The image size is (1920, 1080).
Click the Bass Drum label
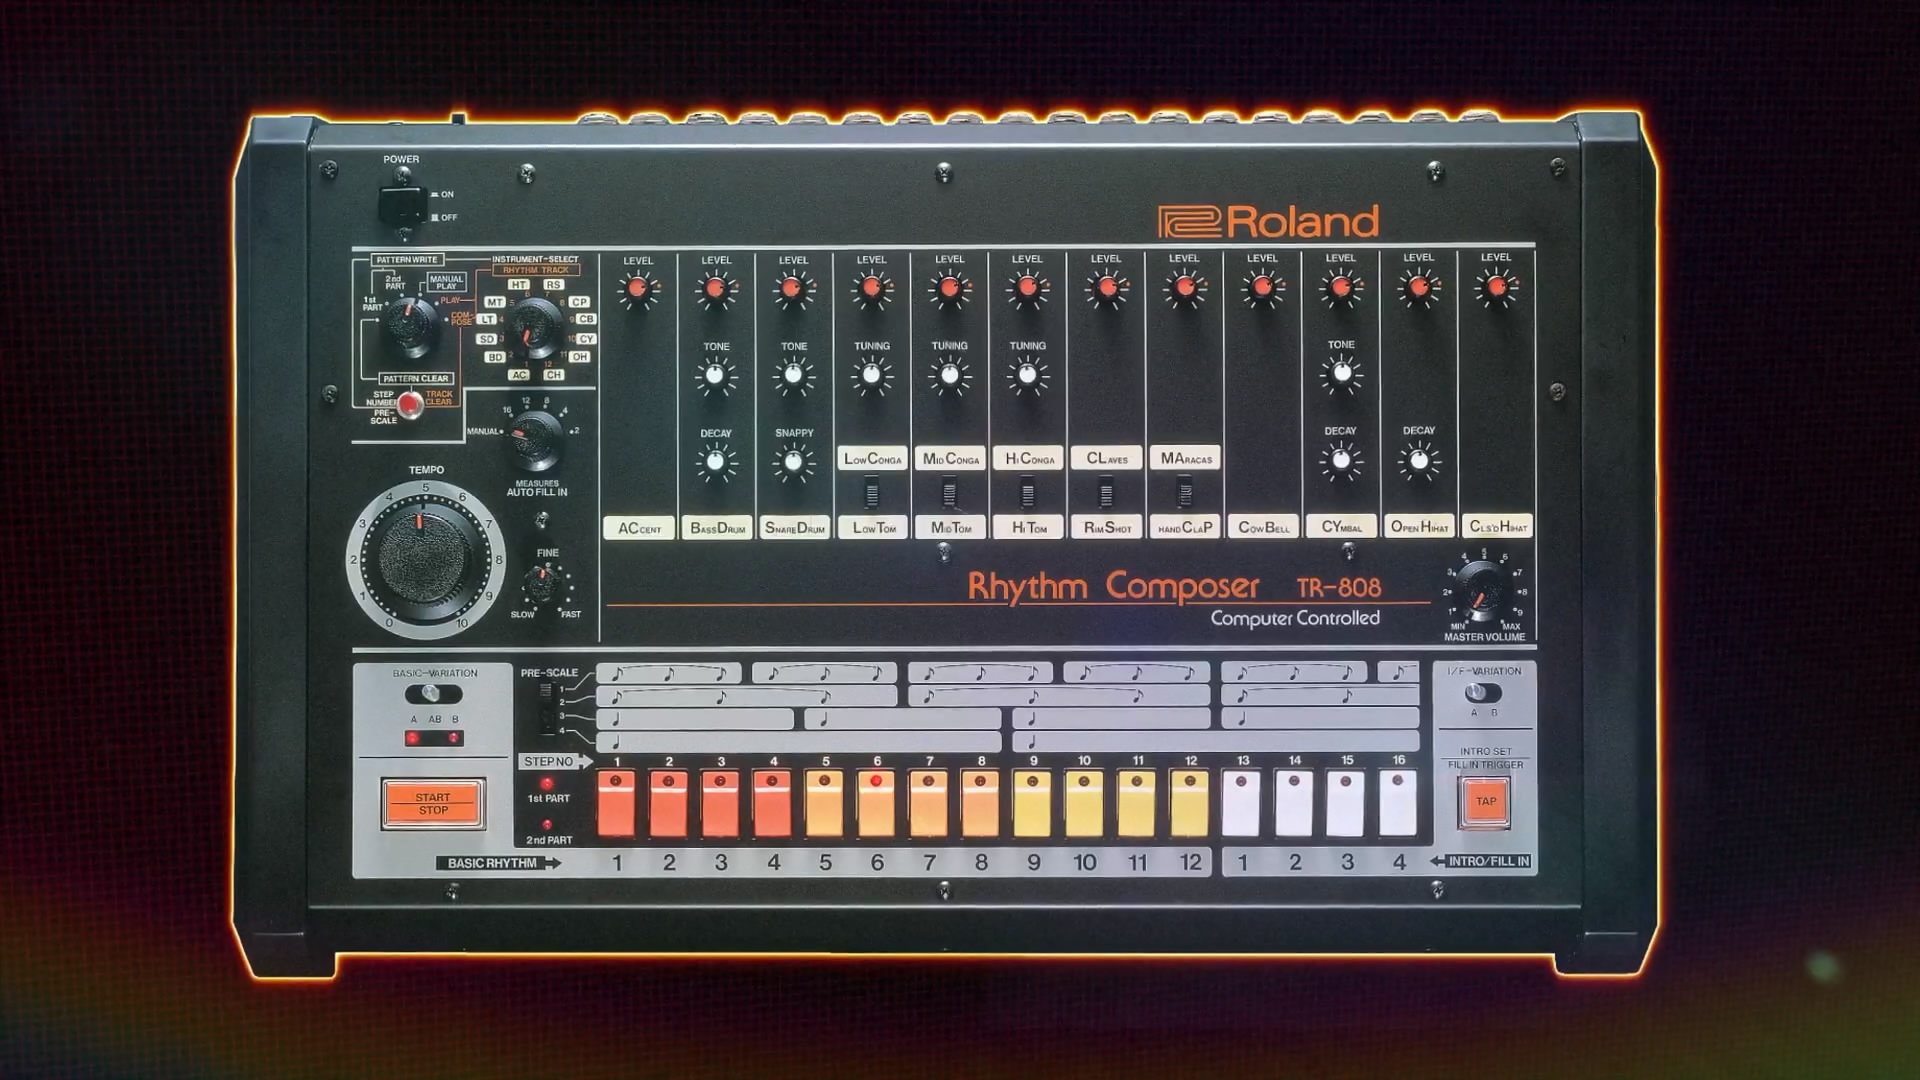(x=717, y=528)
